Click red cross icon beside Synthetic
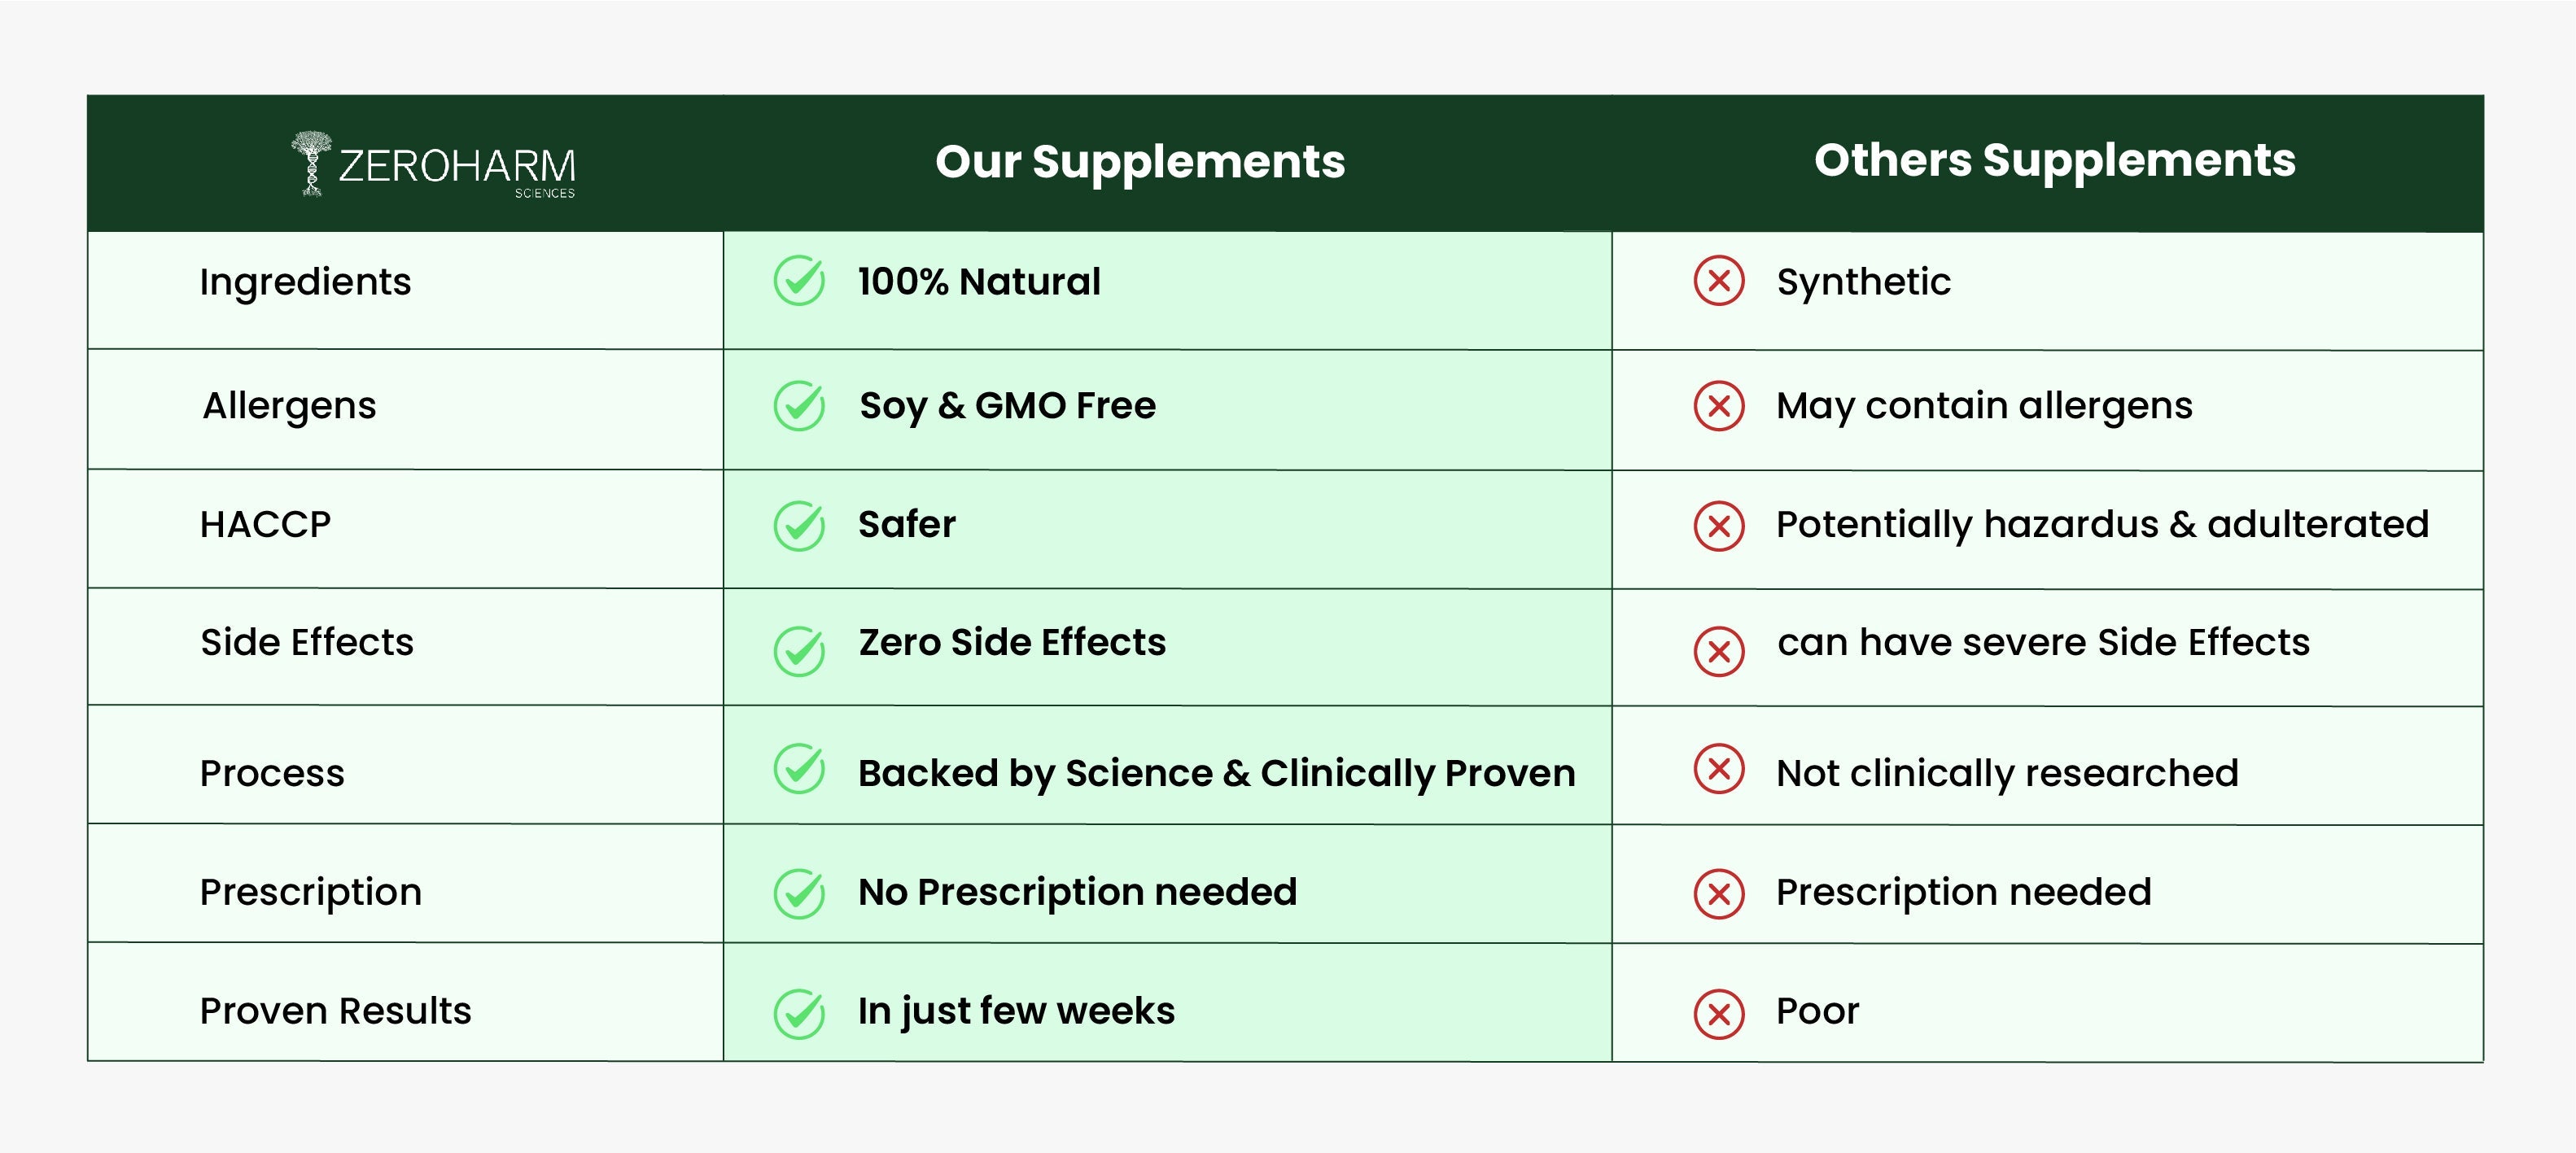 (1719, 281)
